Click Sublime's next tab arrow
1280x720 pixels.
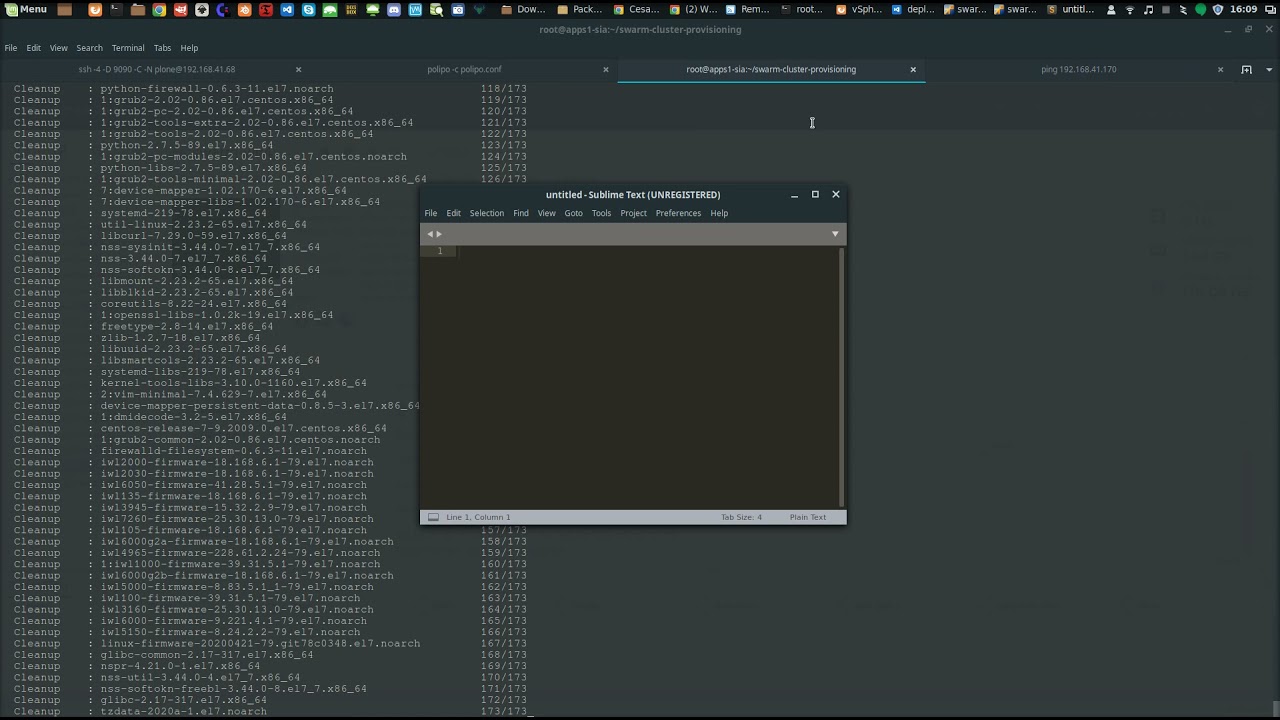click(439, 234)
